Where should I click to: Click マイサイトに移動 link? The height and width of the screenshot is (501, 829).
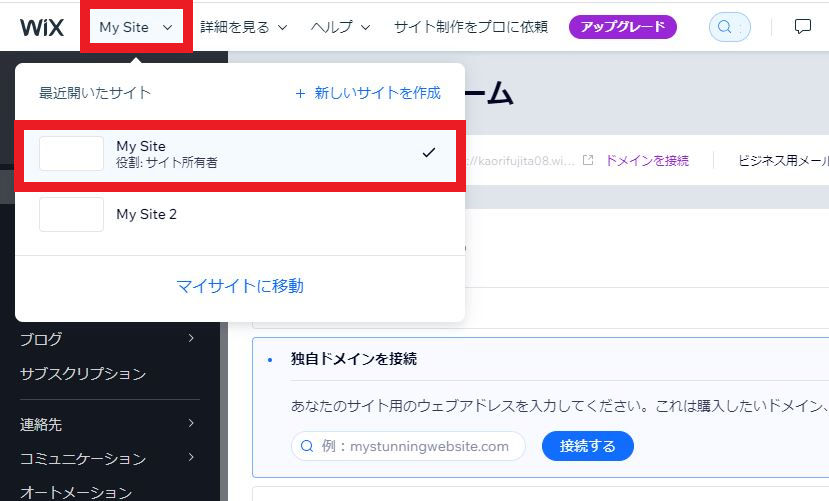pos(240,286)
